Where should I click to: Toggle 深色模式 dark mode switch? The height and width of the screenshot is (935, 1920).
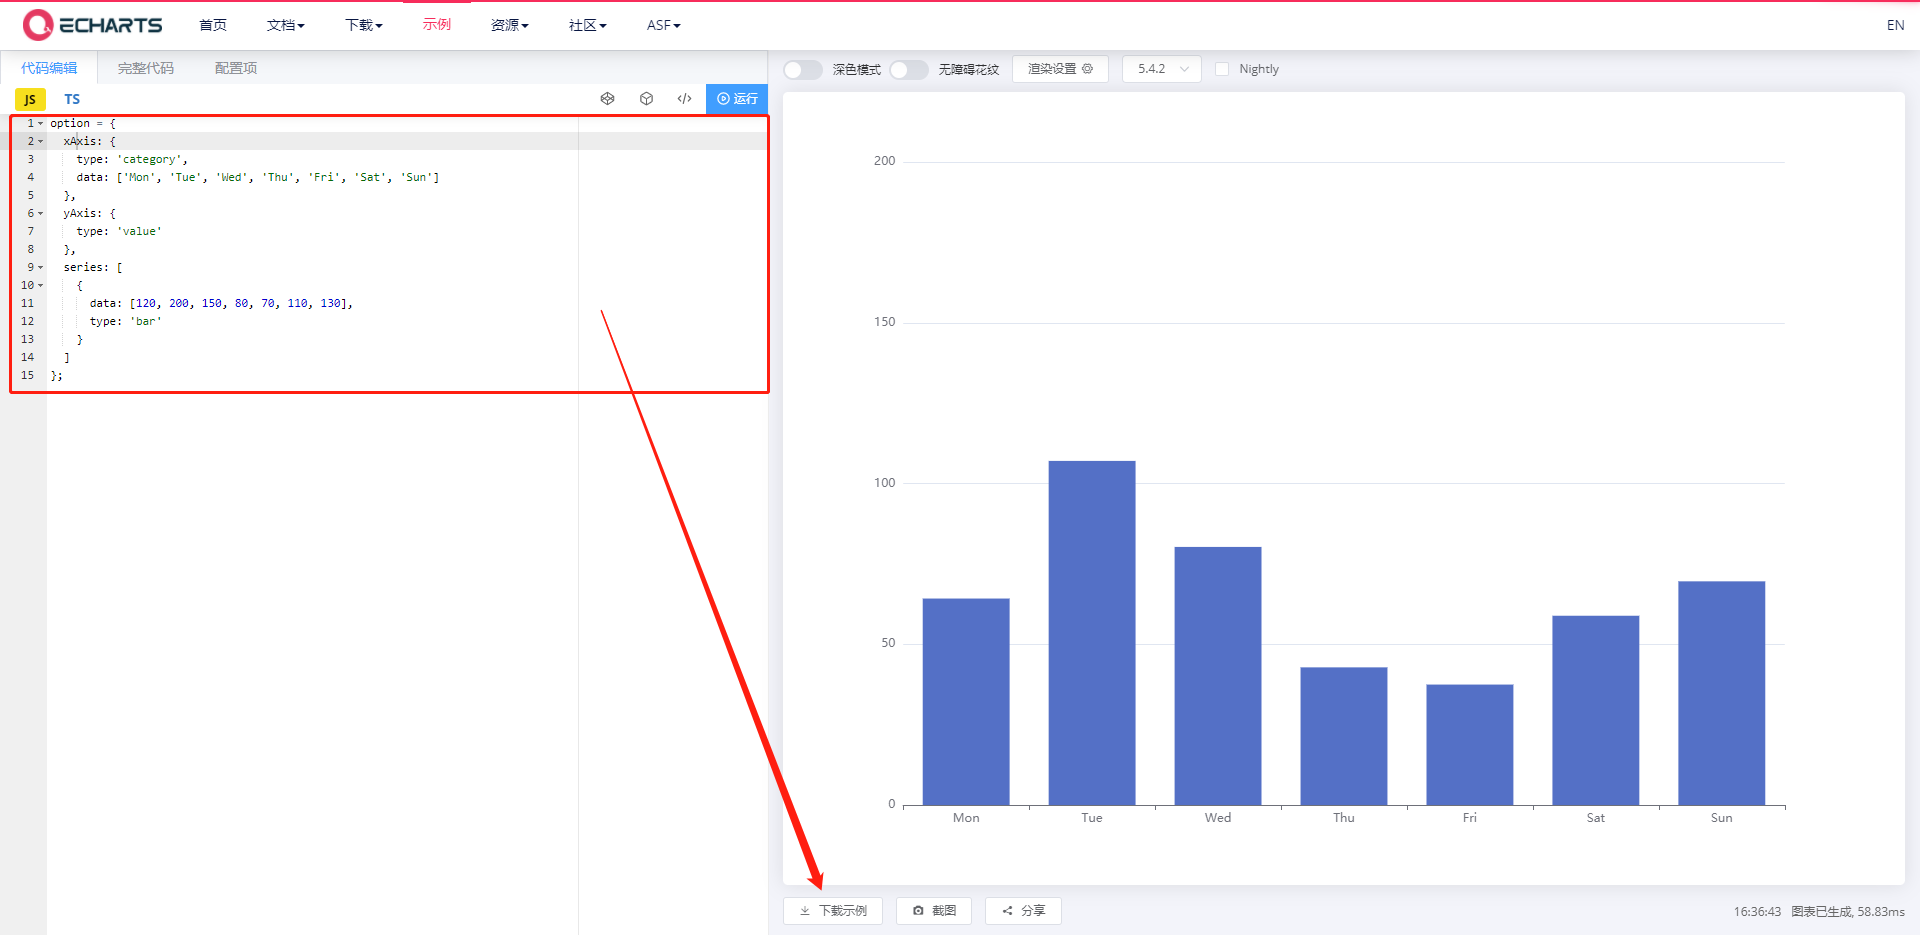click(x=802, y=69)
